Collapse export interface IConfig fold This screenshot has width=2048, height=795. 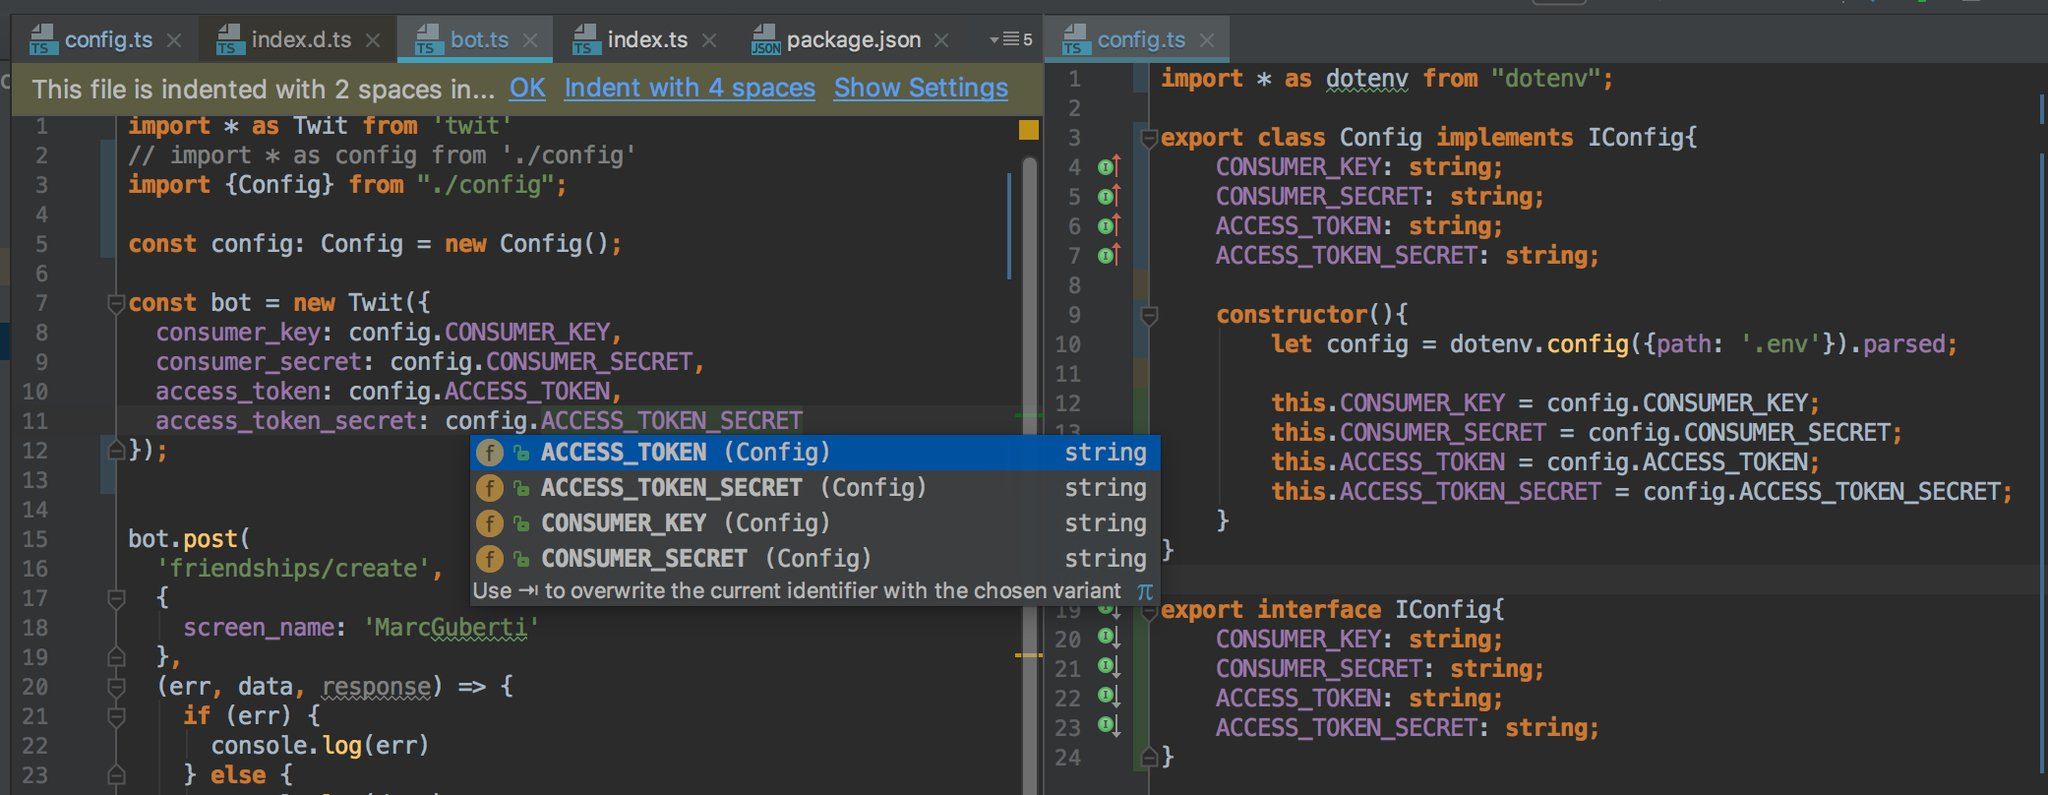tap(1149, 610)
